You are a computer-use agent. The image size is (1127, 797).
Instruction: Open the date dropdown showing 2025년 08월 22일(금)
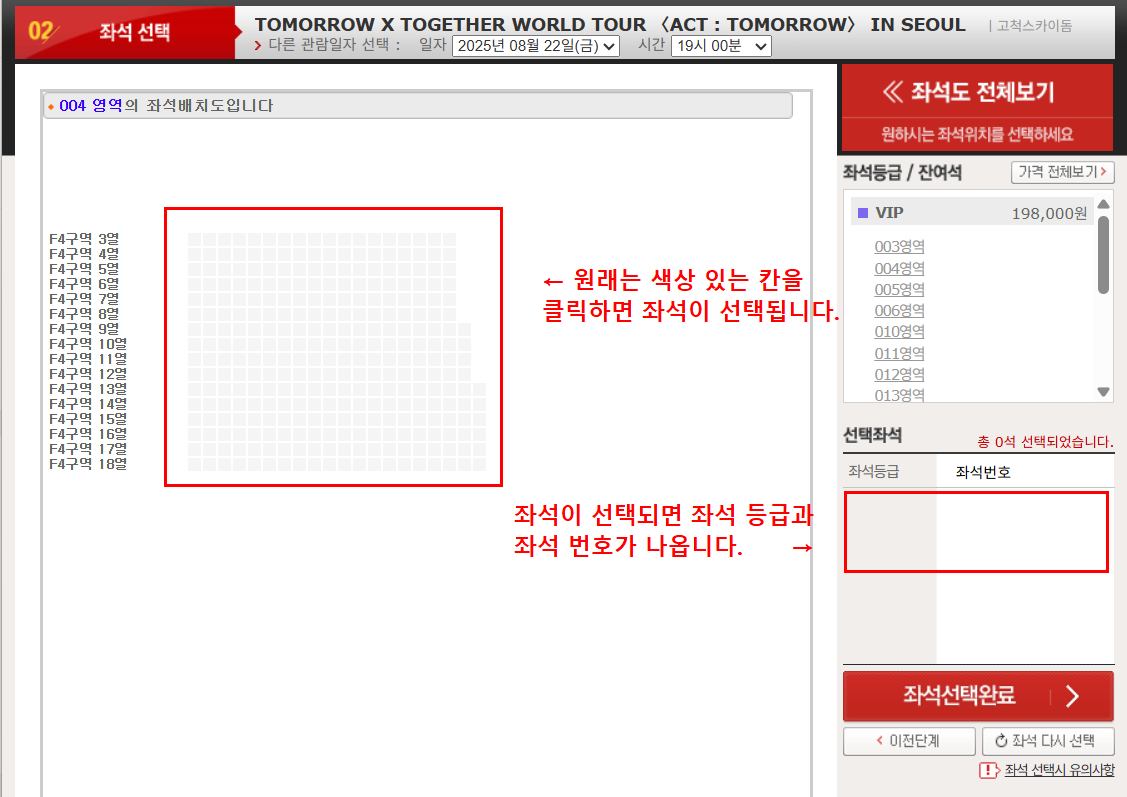(x=535, y=46)
